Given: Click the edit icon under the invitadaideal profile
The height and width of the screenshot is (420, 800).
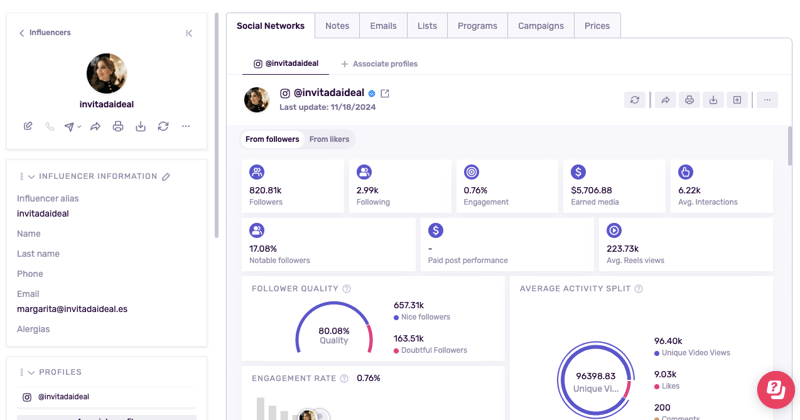Looking at the screenshot, I should click(x=28, y=127).
